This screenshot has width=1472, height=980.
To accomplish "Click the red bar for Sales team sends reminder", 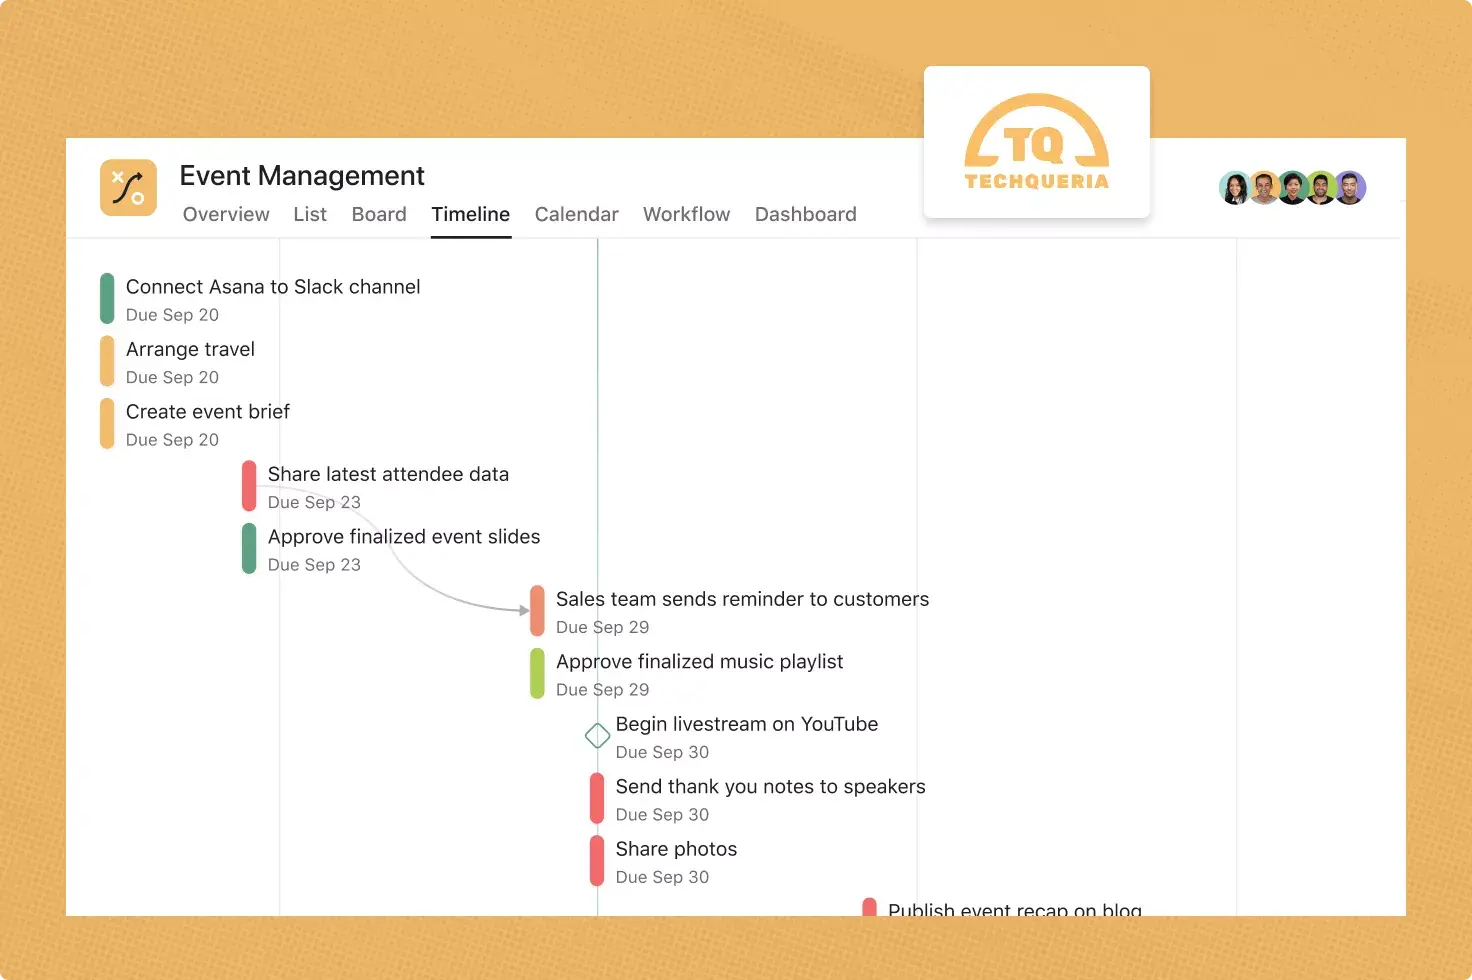I will pos(536,610).
